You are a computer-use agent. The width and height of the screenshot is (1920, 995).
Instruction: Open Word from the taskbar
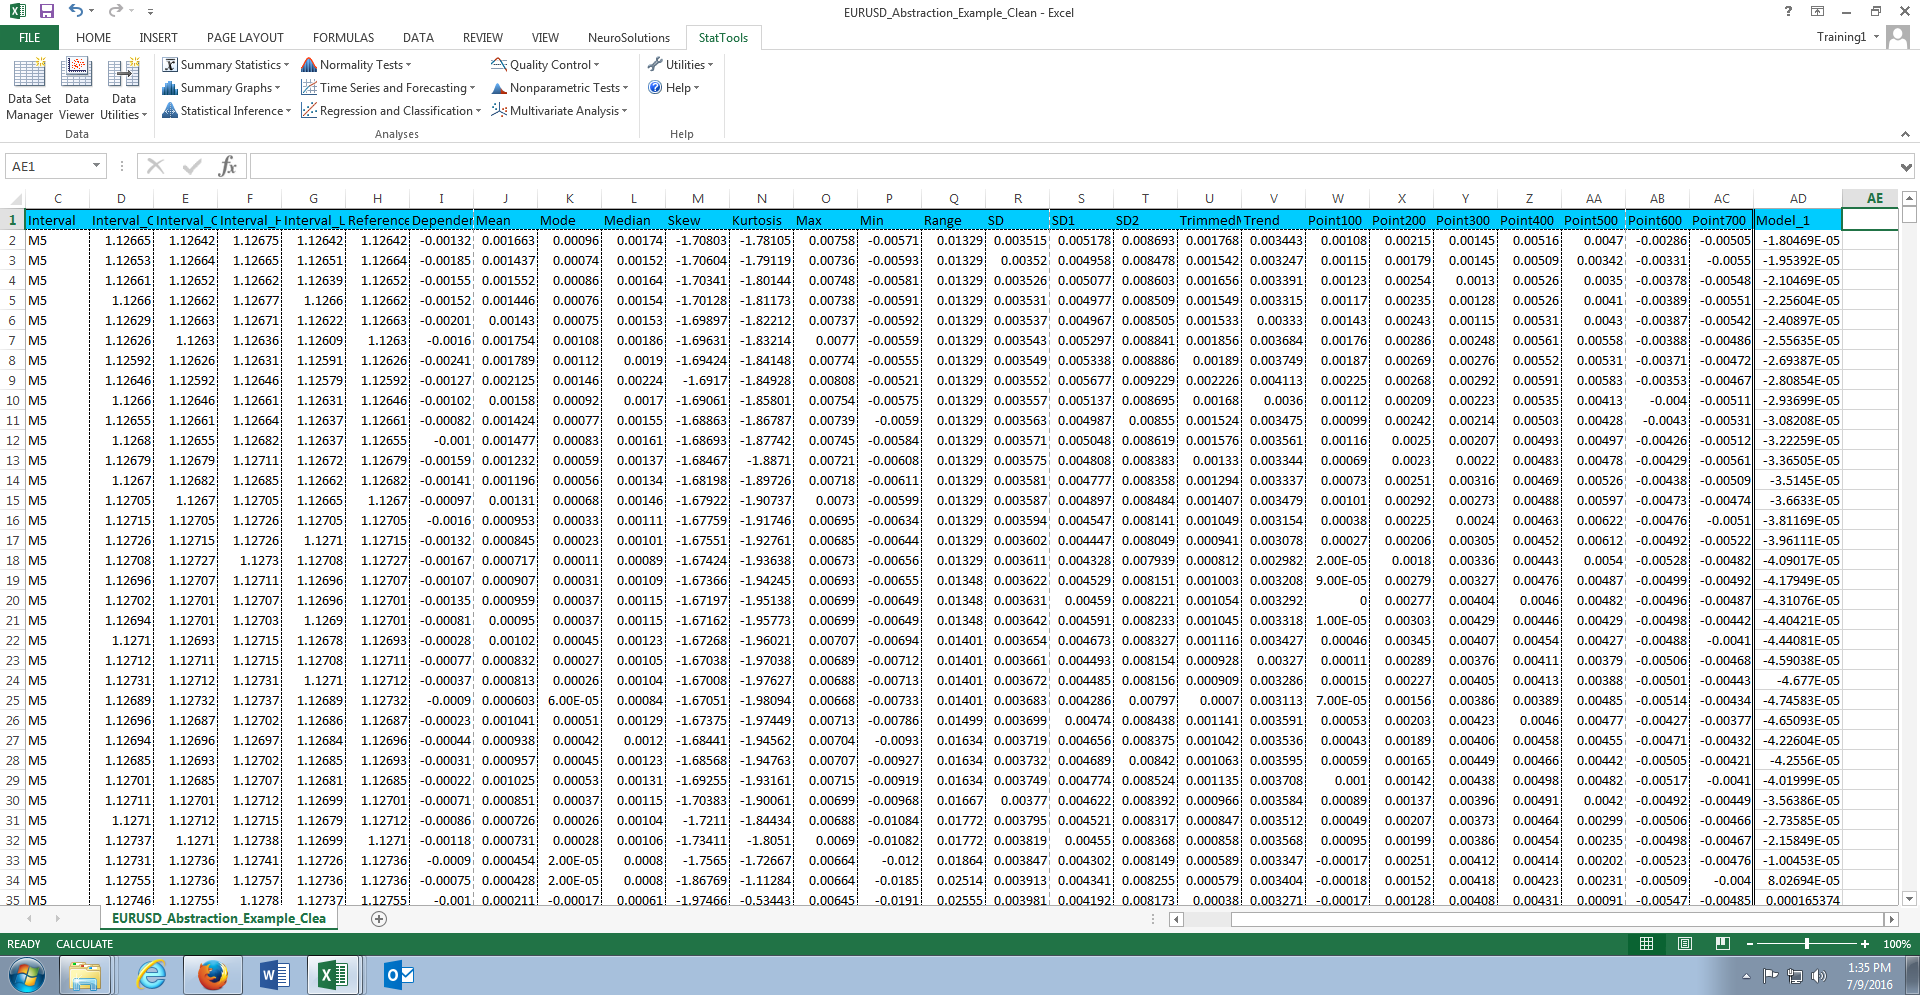coord(274,975)
